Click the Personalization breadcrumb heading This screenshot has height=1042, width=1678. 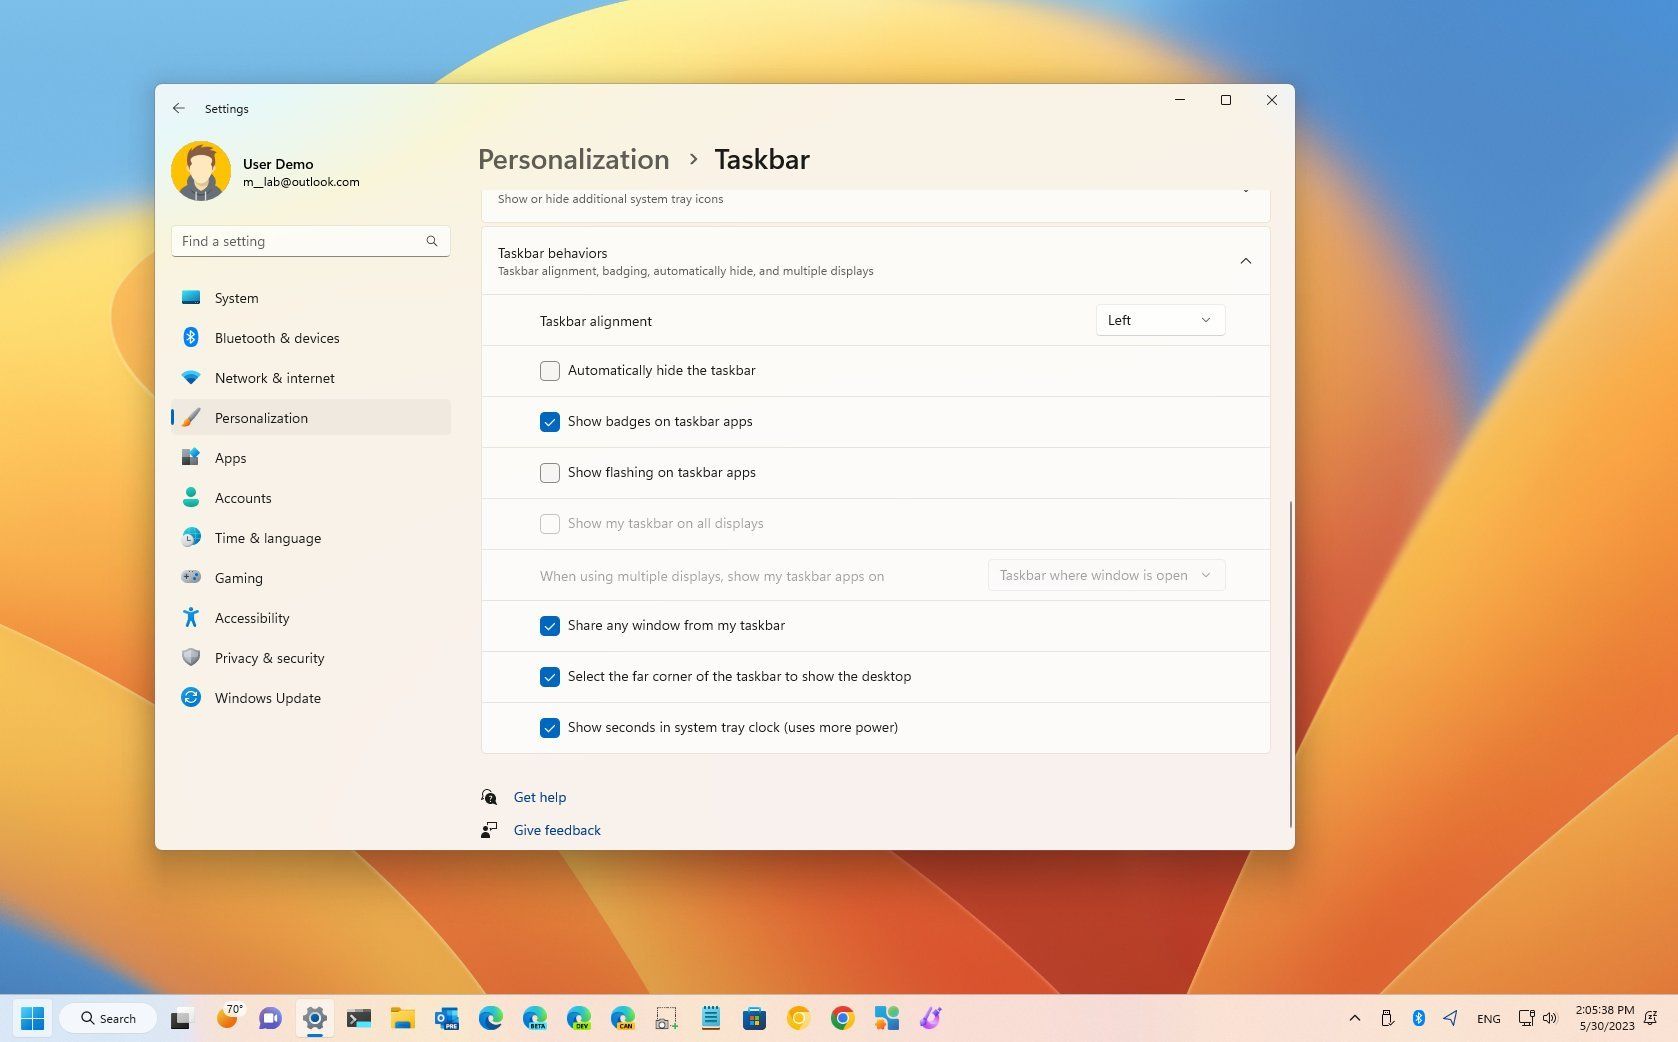[574, 159]
